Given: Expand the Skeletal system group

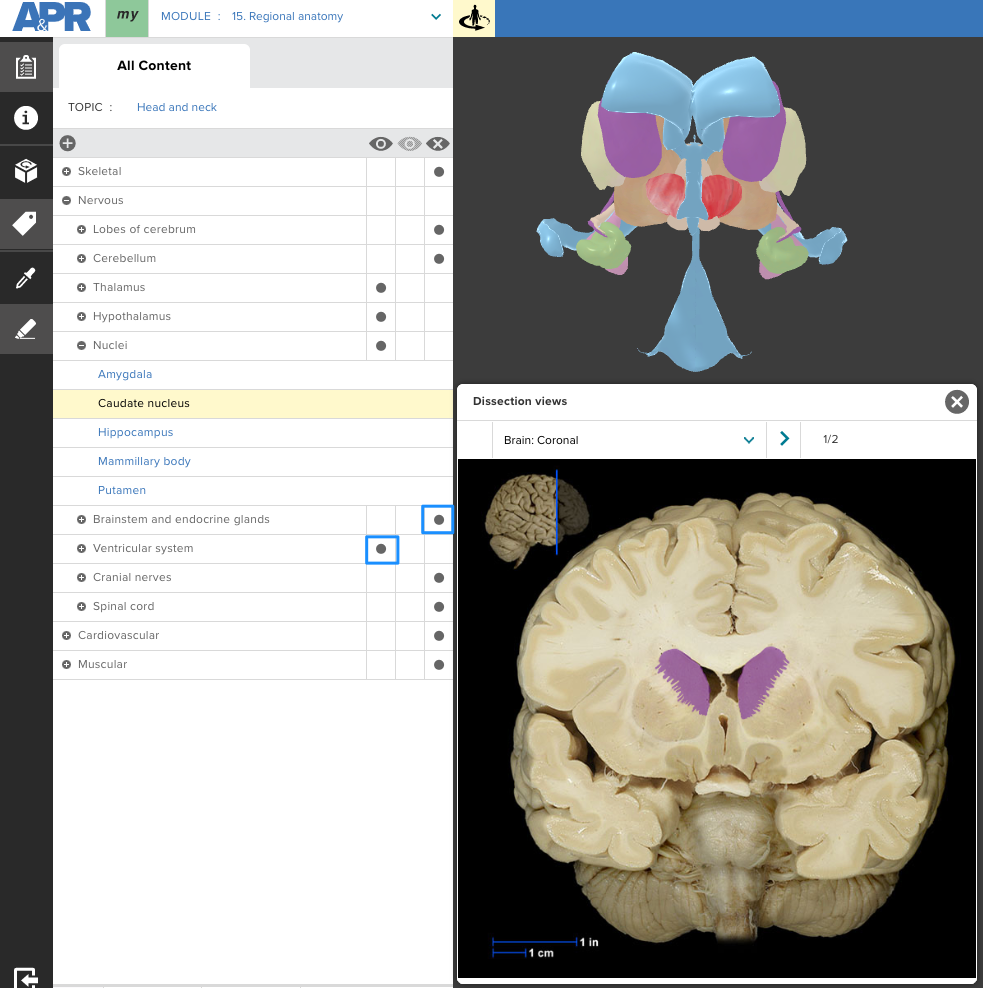Looking at the screenshot, I should pos(66,171).
